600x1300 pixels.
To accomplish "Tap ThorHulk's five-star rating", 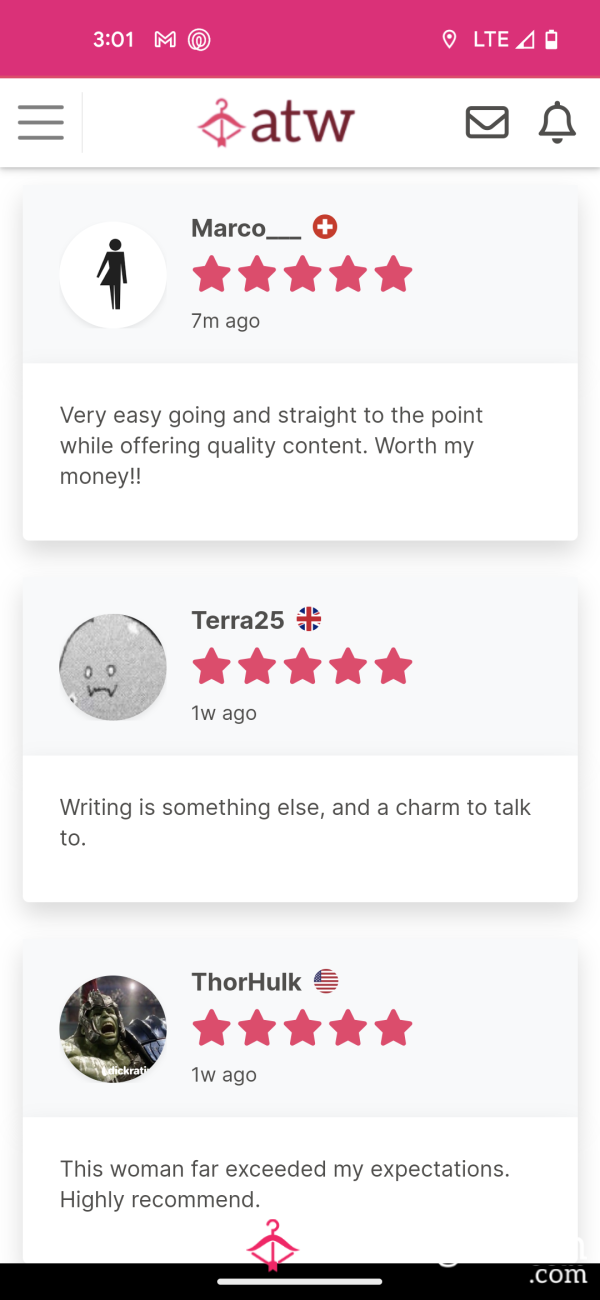I will click(302, 1028).
